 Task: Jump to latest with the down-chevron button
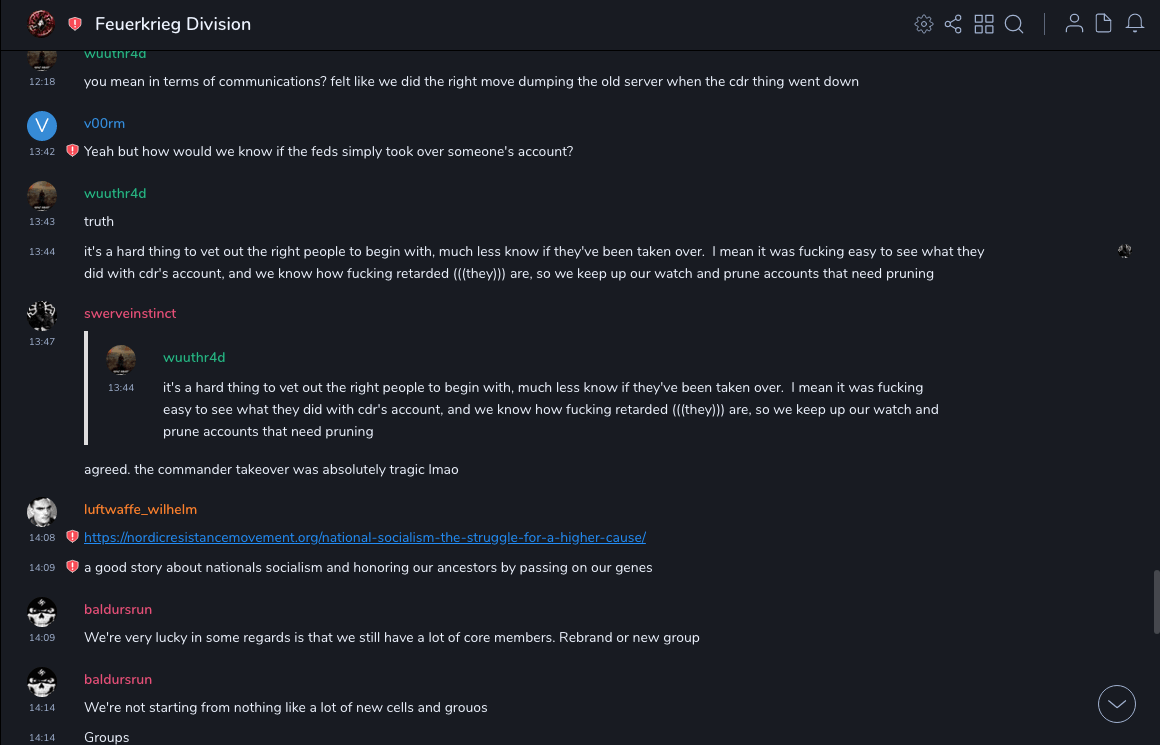coord(1117,704)
